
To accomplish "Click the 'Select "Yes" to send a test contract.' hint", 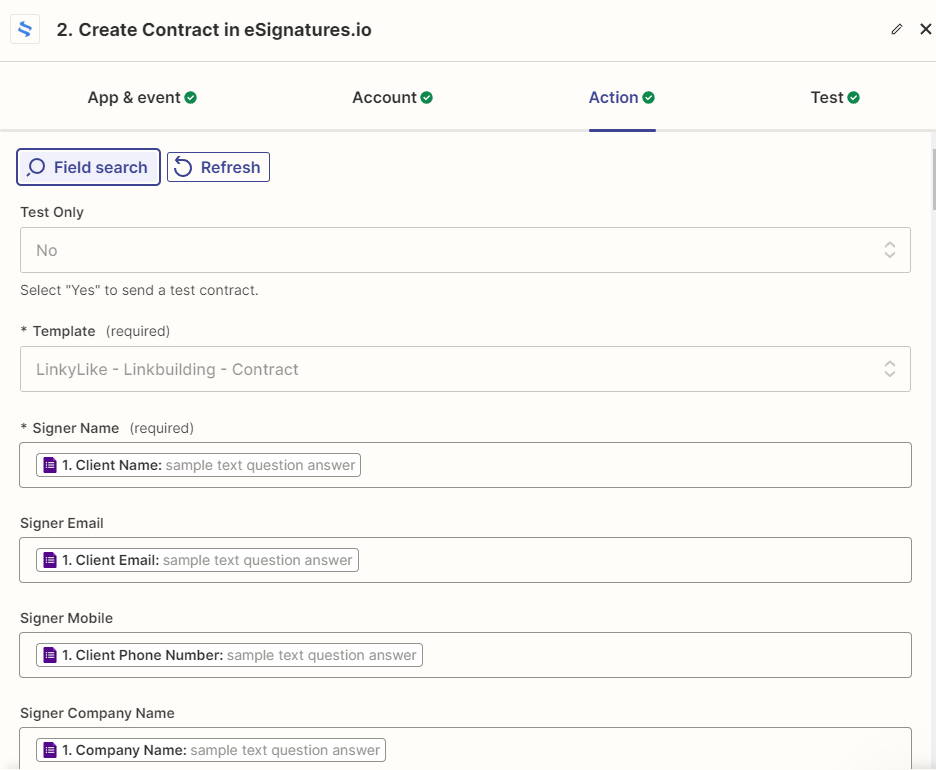I will pos(139,290).
